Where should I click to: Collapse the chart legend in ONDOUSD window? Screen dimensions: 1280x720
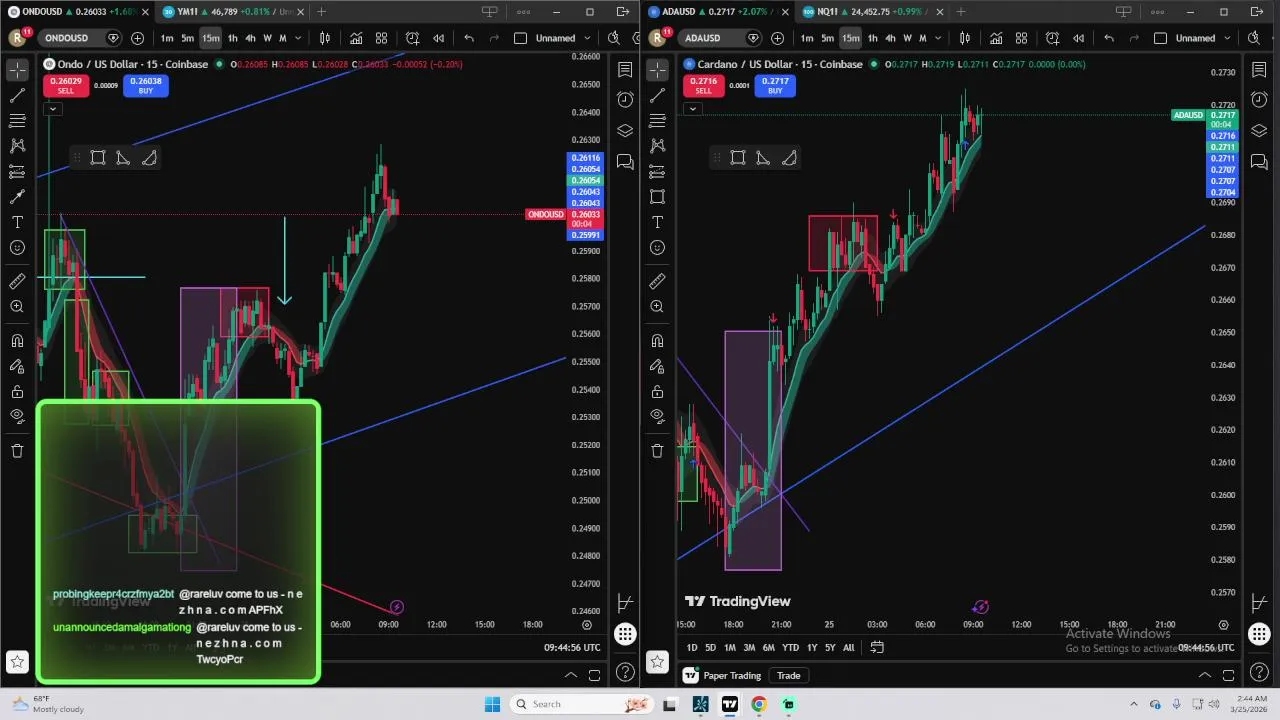tap(52, 108)
